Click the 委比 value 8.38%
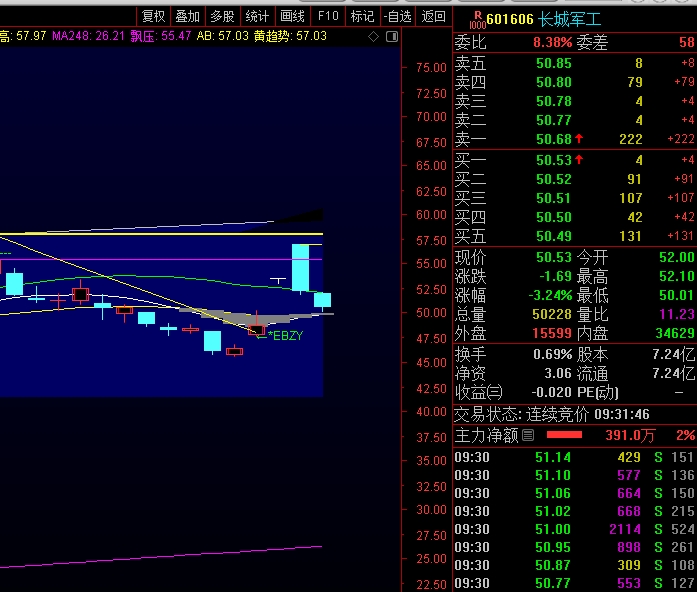 click(552, 42)
